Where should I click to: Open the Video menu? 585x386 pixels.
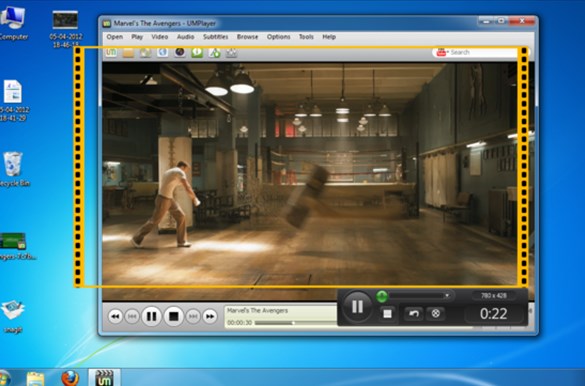coord(160,37)
